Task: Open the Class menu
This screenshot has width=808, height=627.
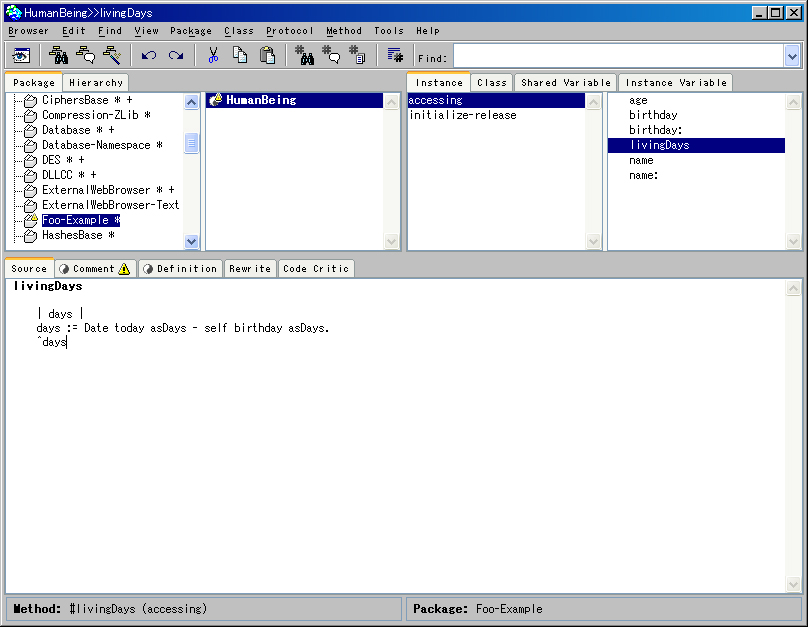Action: click(x=239, y=31)
